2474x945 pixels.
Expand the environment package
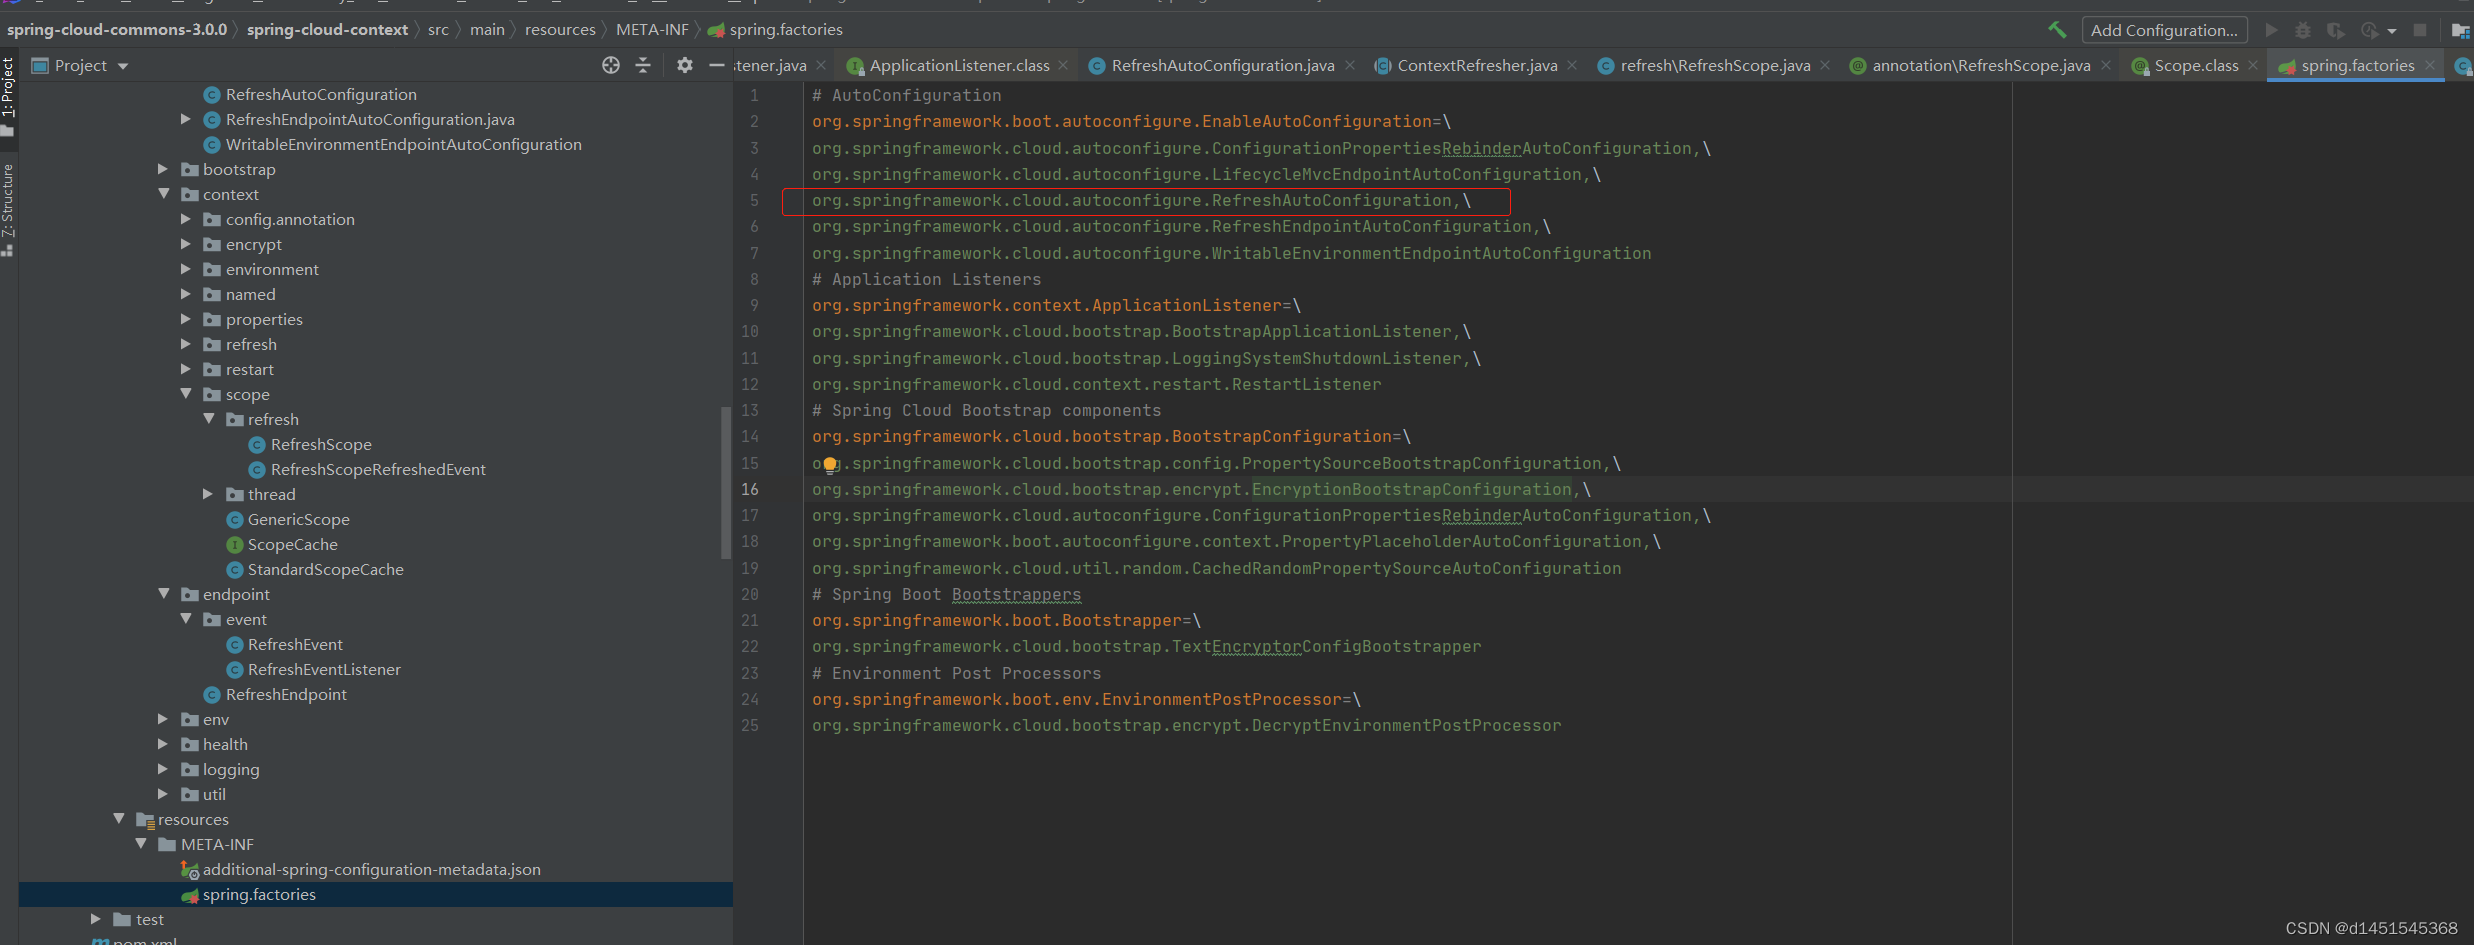pos(185,269)
